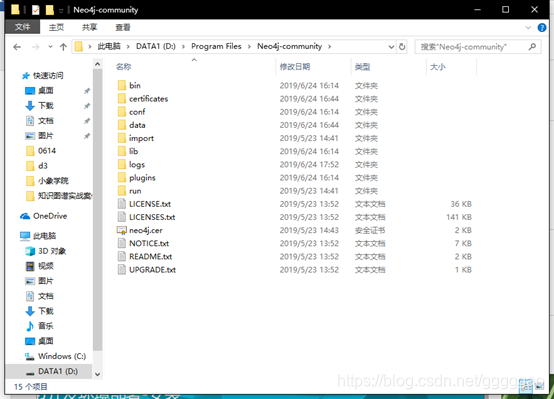Click the bin folder icon
Image resolution: width=554 pixels, height=399 pixels.
point(122,85)
